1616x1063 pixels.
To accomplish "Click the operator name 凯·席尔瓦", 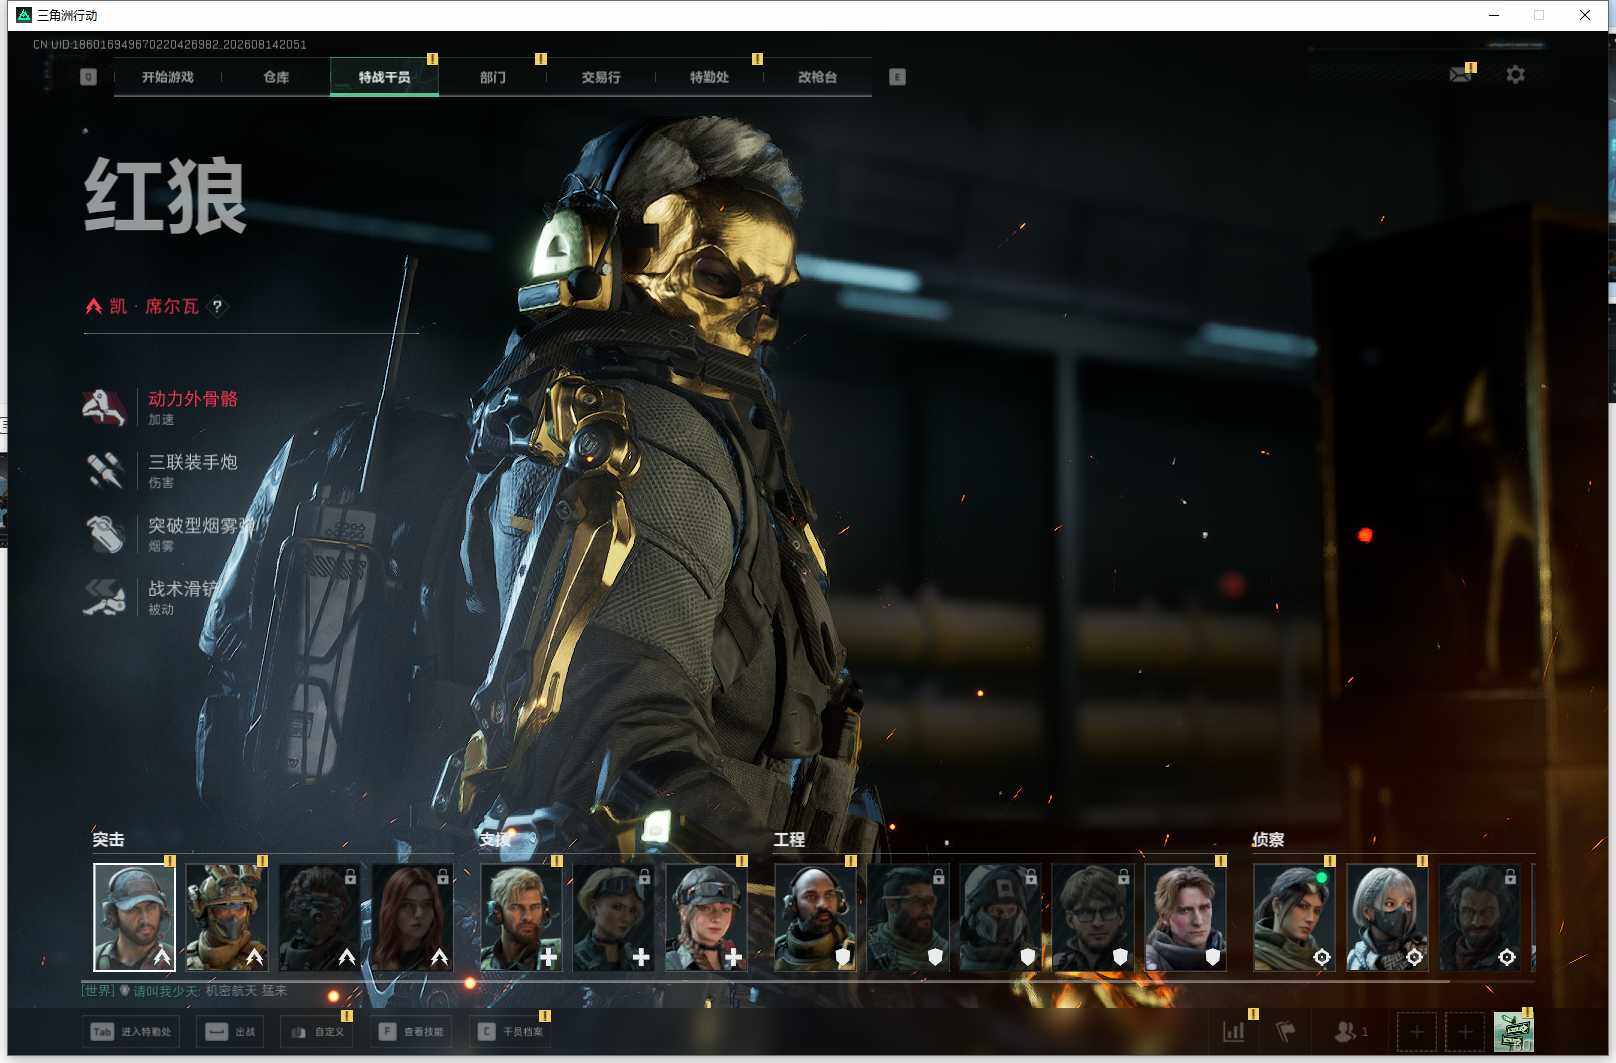I will pos(154,306).
